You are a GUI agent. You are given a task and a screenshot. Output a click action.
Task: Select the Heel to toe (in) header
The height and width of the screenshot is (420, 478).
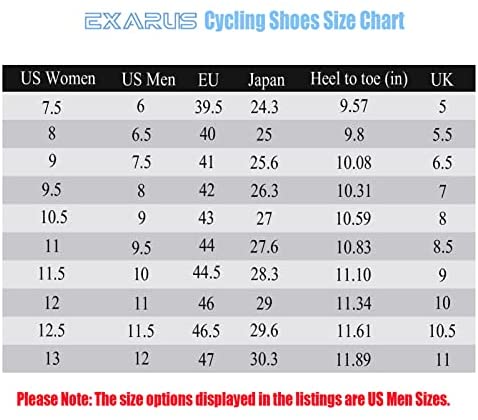[x=359, y=79]
